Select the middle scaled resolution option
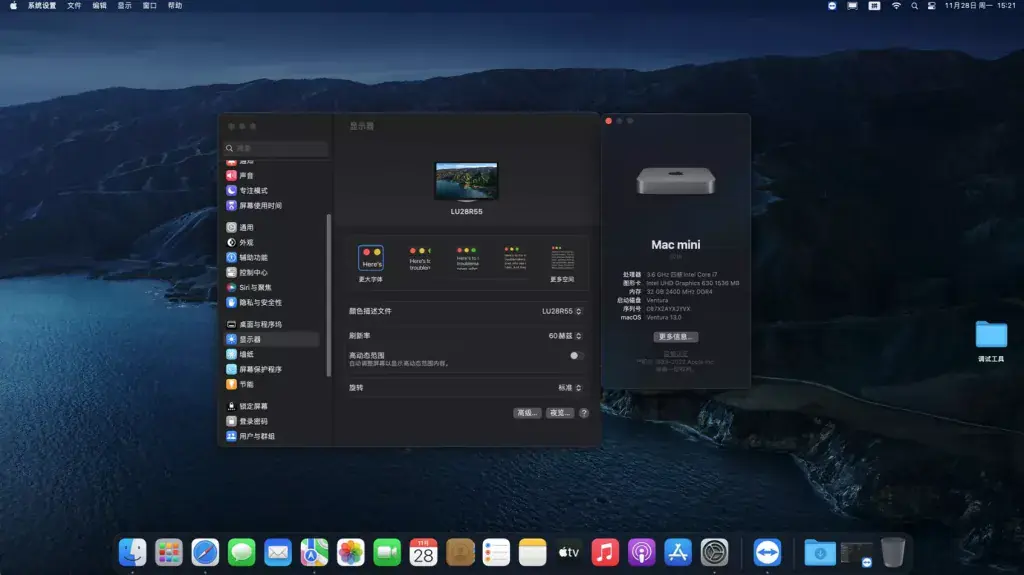Viewport: 1024px width, 575px height. 467,259
